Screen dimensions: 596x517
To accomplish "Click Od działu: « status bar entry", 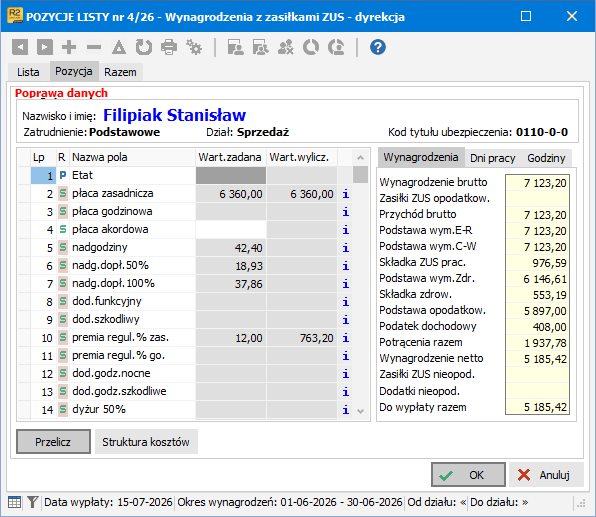I will [436, 502].
